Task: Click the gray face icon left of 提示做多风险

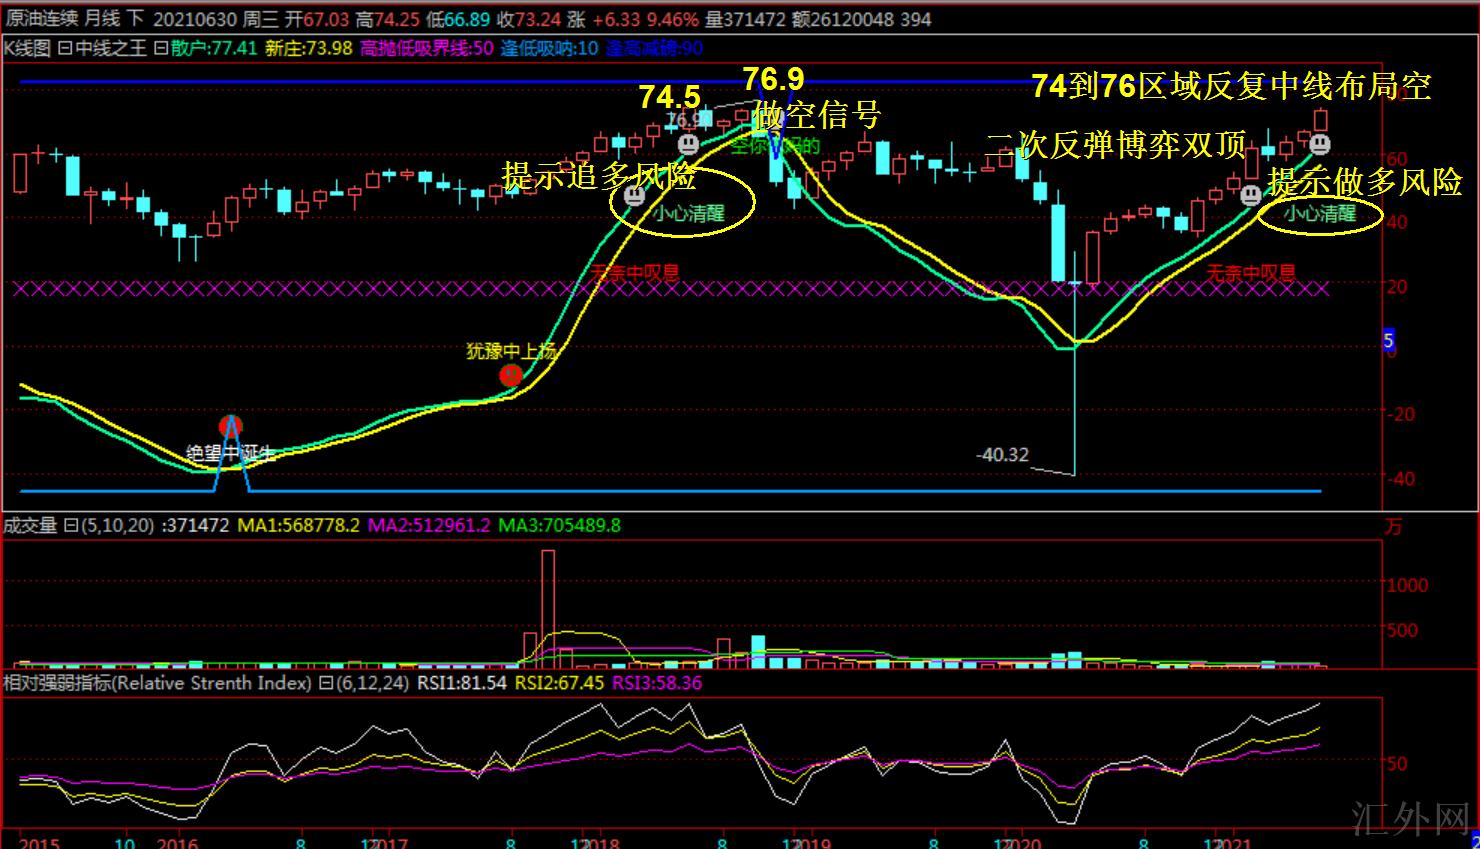Action: (1250, 195)
